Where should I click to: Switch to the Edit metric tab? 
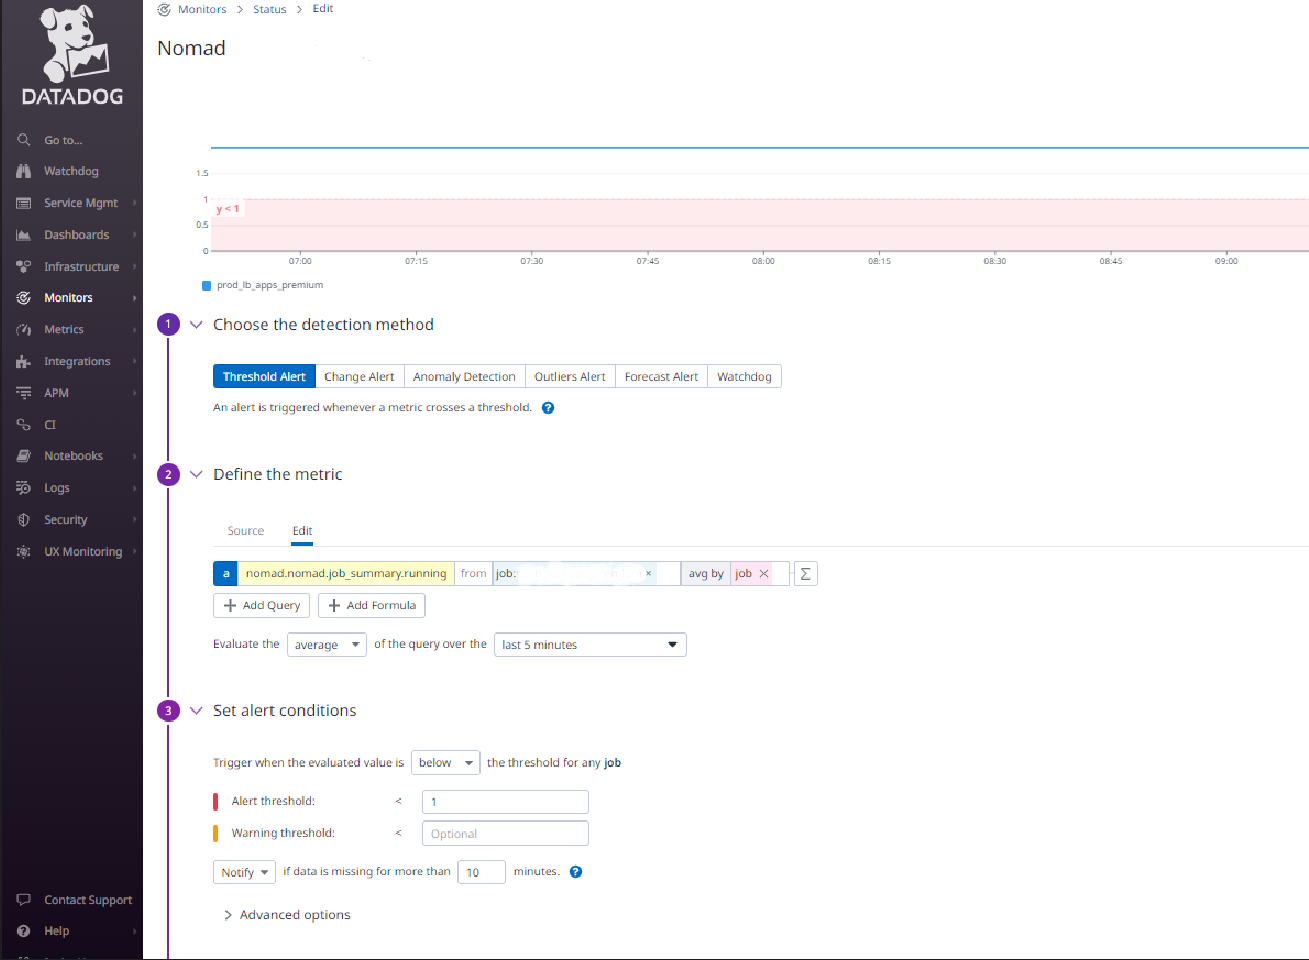point(302,531)
